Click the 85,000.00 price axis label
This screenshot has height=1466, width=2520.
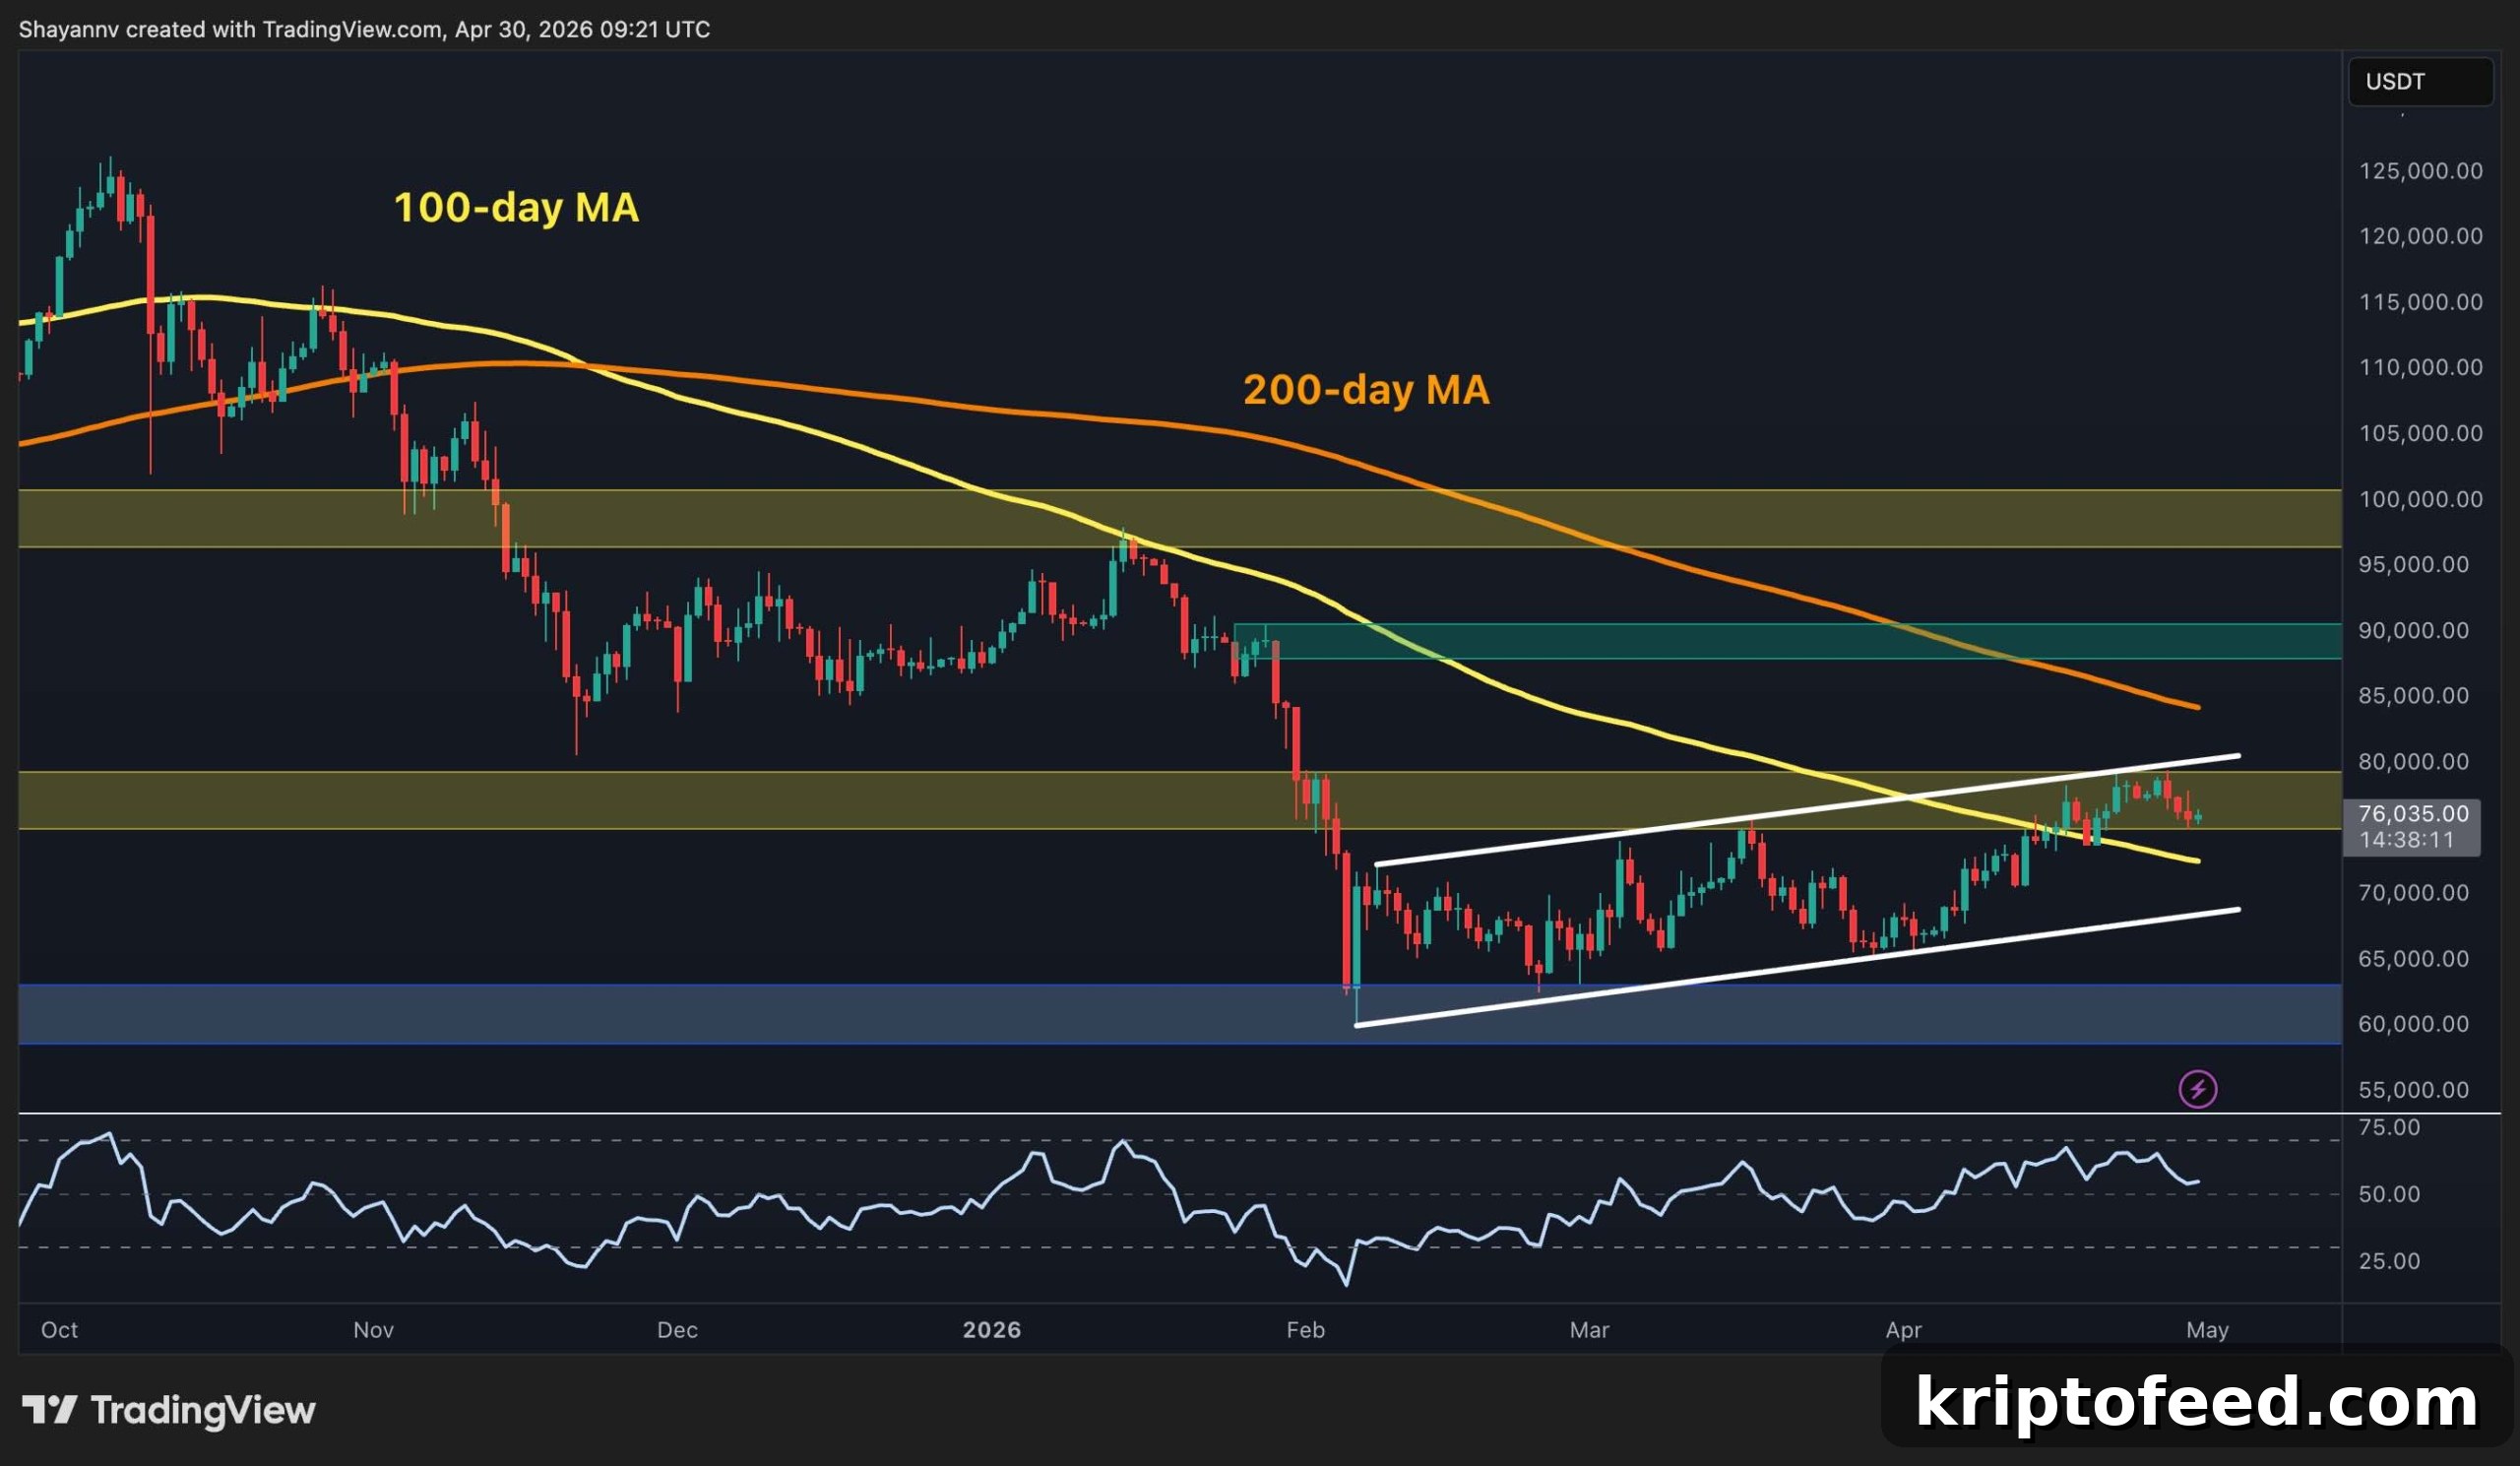coord(2414,695)
